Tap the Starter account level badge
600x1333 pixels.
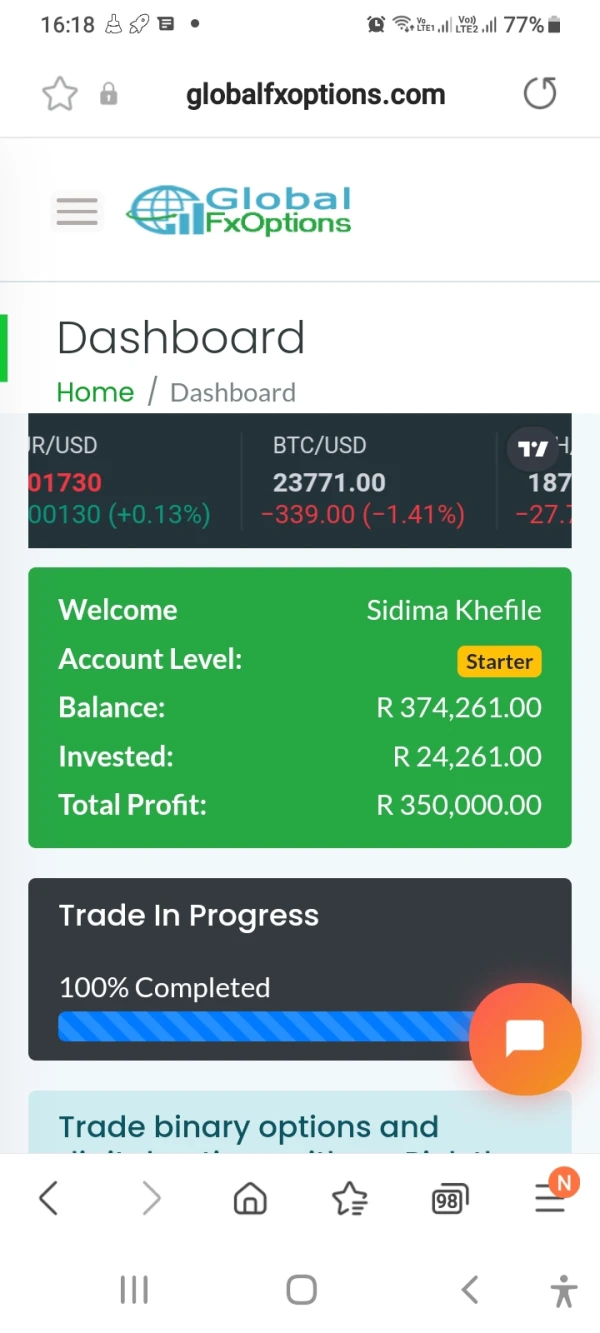click(x=499, y=662)
